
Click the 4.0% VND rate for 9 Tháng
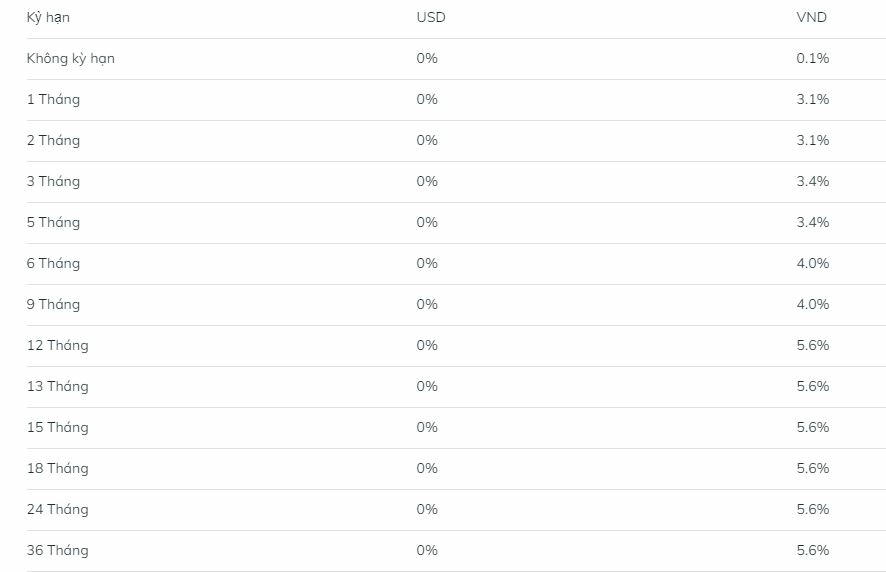tap(812, 305)
